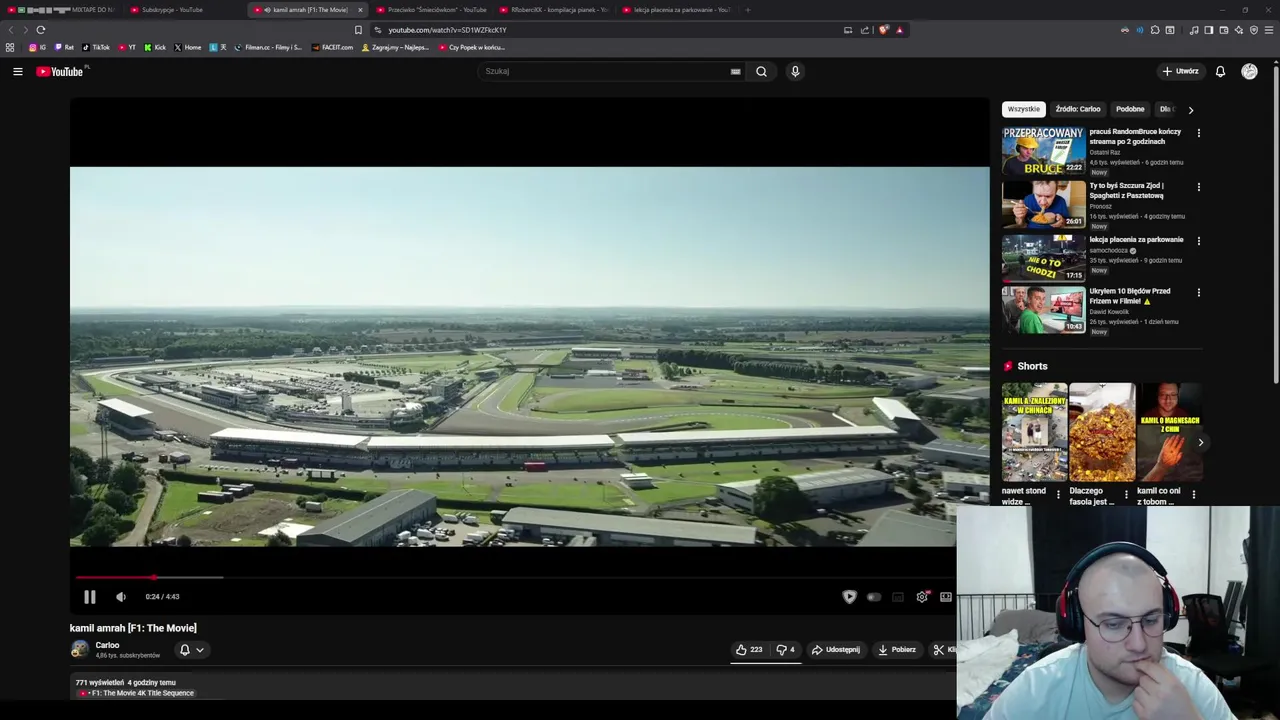The height and width of the screenshot is (720, 1280).
Task: Toggle autoplay switch in player
Action: tap(874, 597)
